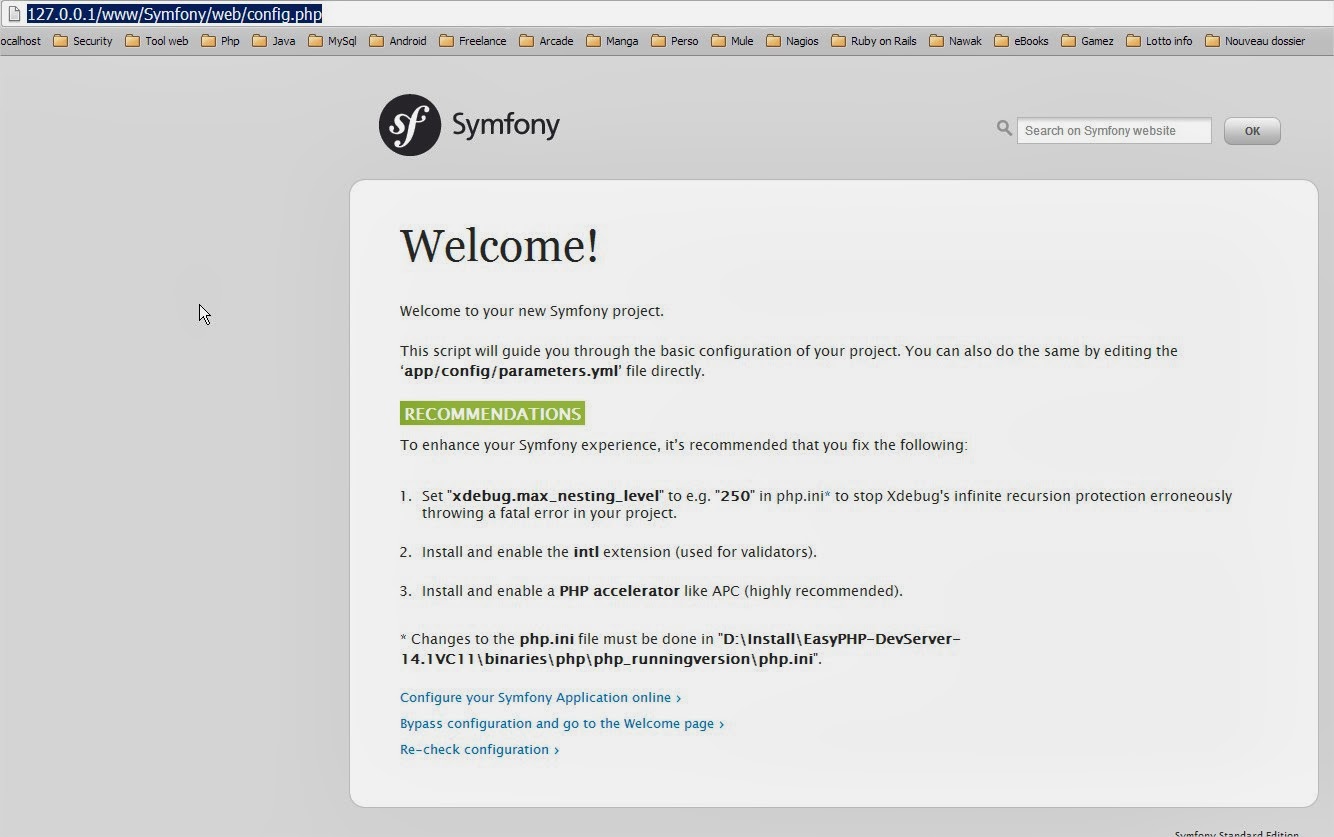Focus the Search on Symfony website field
This screenshot has width=1334, height=837.
(x=1114, y=131)
